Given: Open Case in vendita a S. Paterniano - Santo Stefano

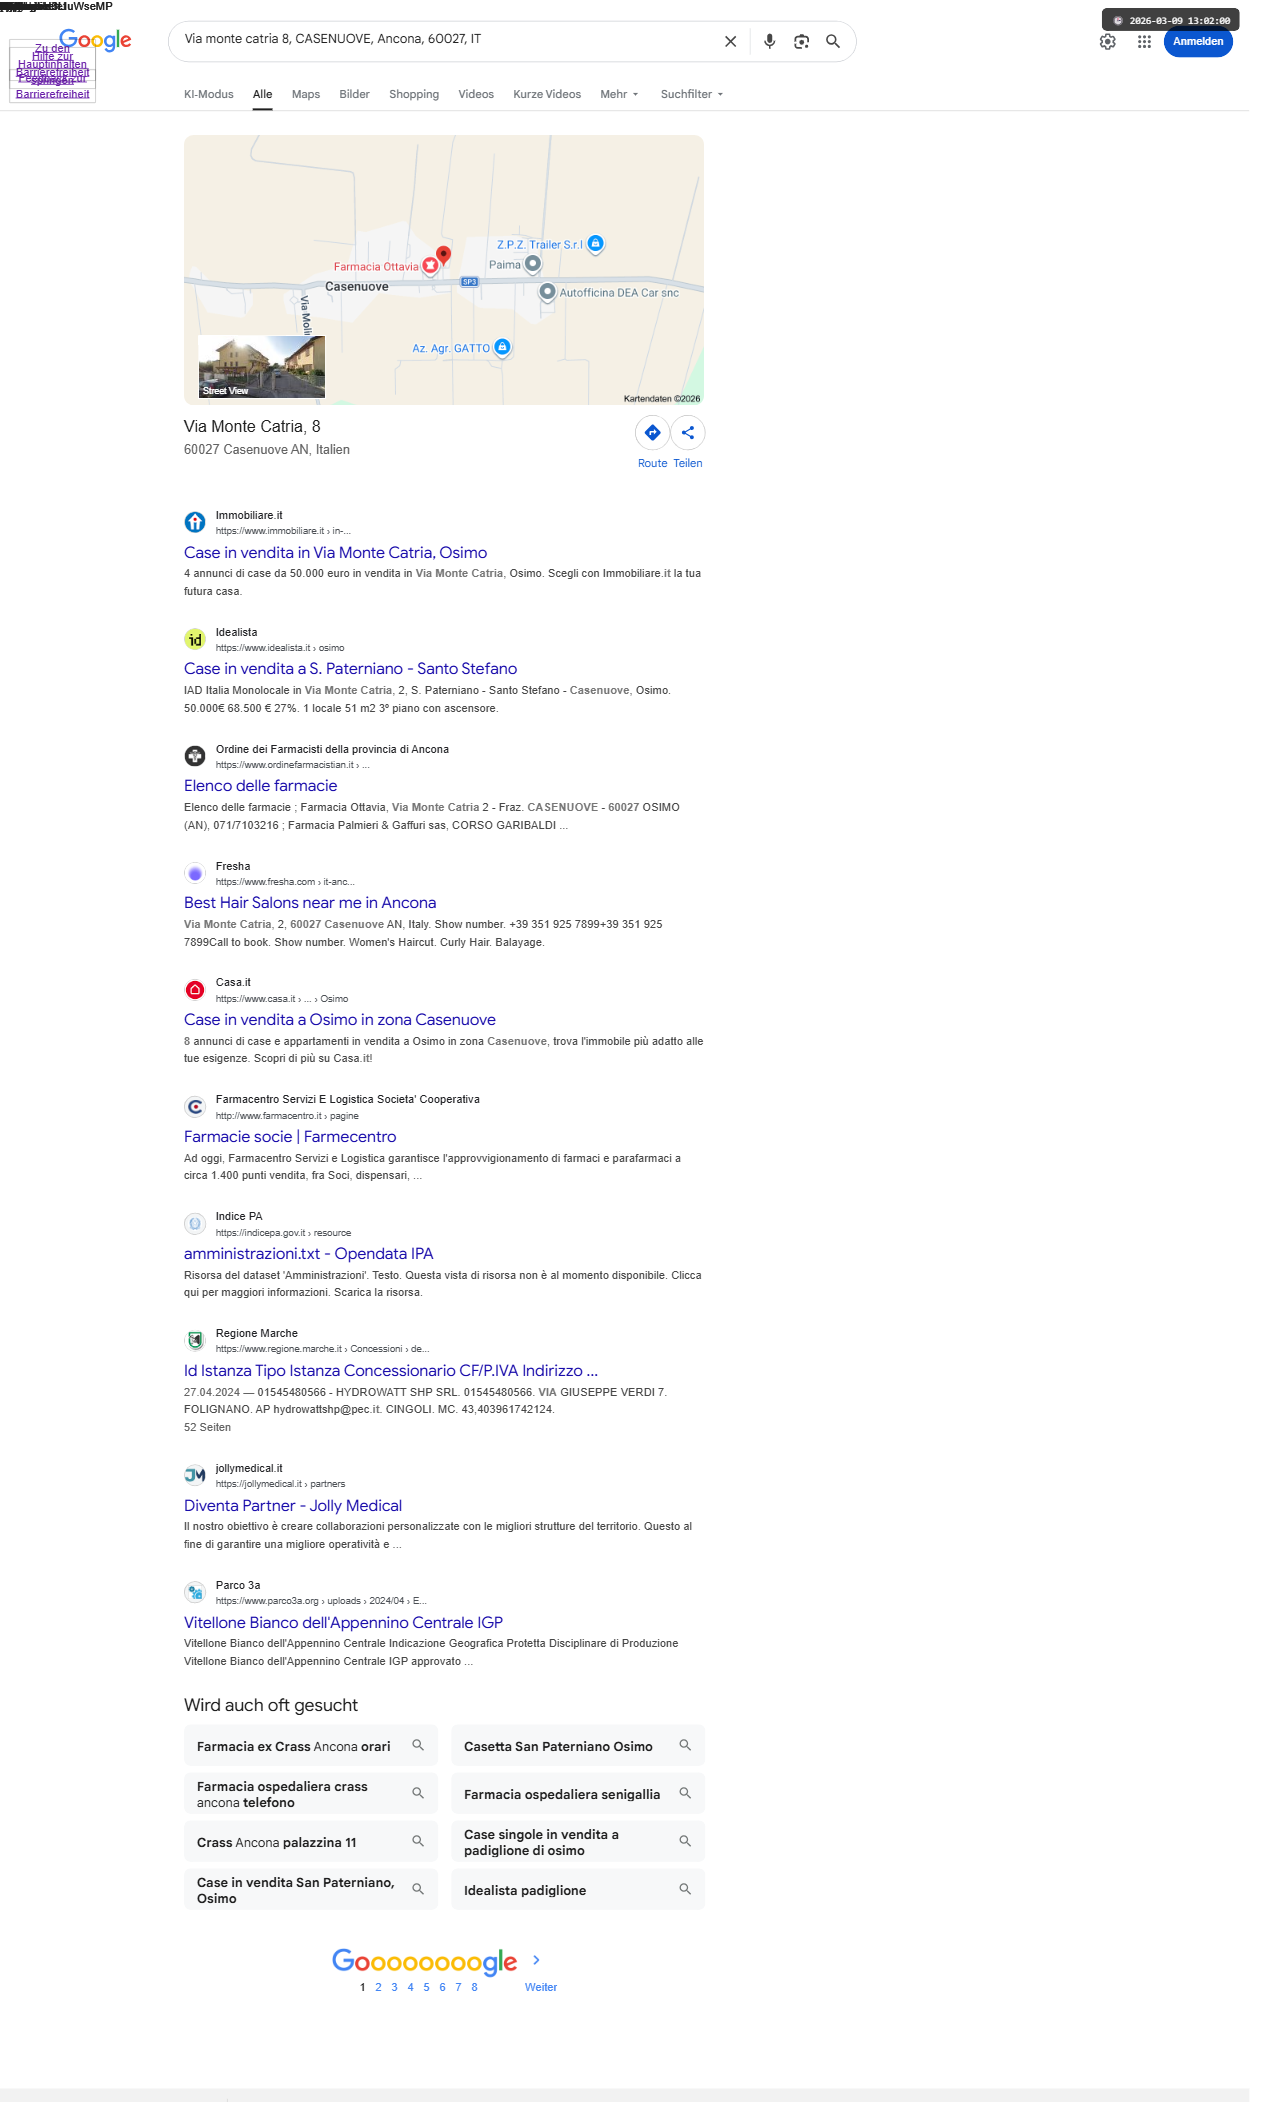Looking at the screenshot, I should [x=350, y=668].
